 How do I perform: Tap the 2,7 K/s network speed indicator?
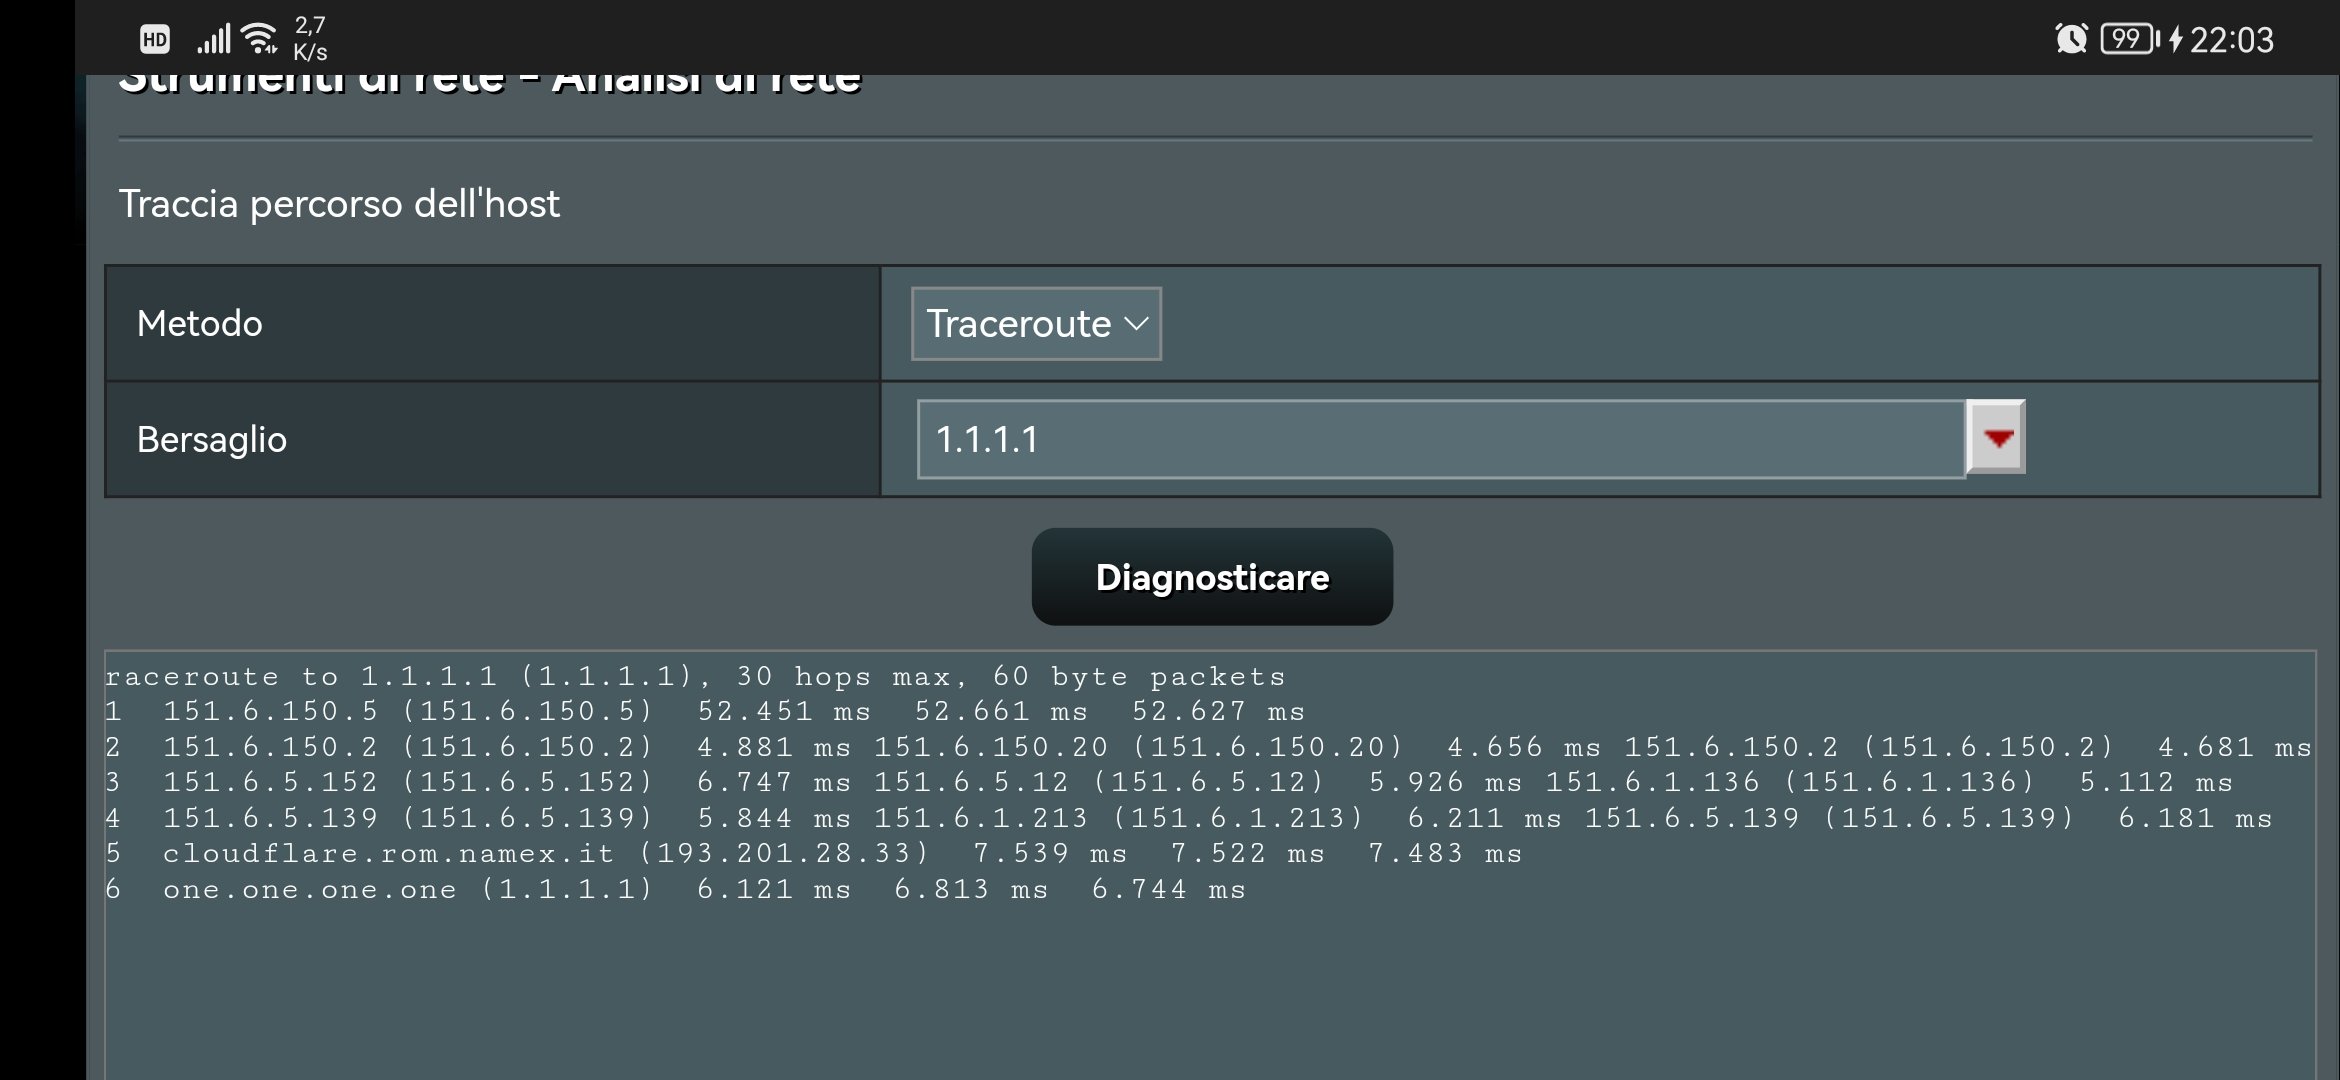(310, 39)
